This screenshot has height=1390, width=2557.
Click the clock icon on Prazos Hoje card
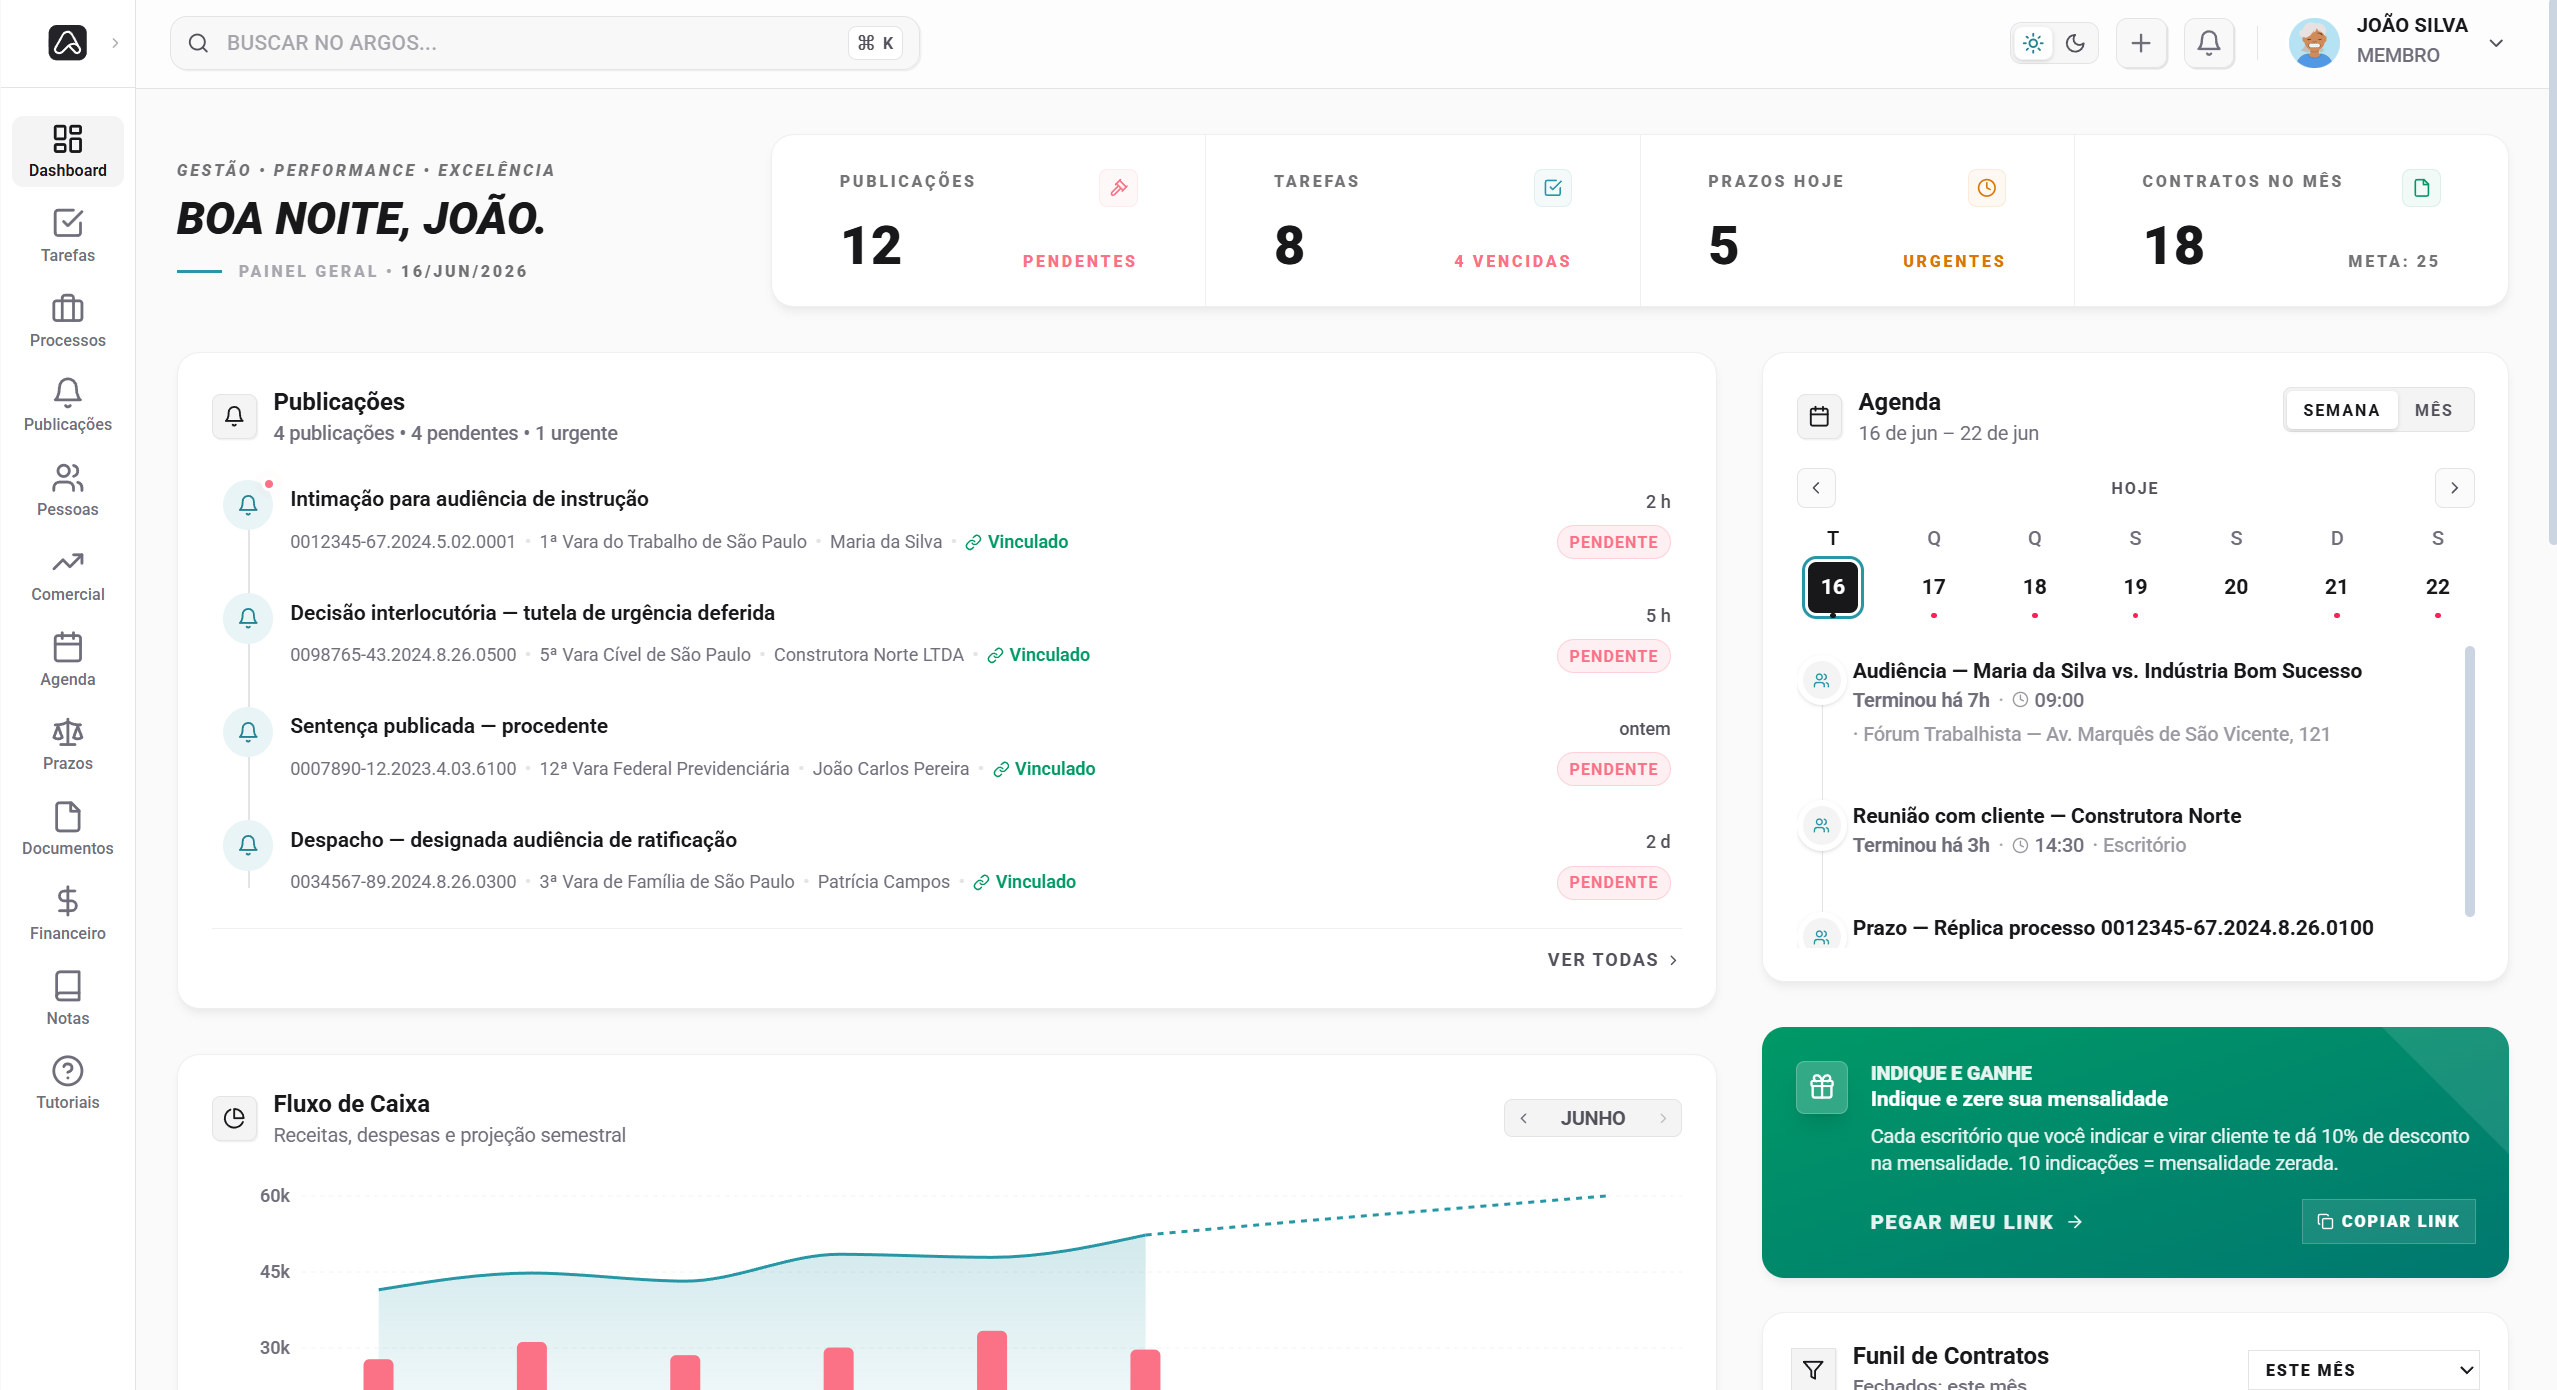[x=1987, y=188]
